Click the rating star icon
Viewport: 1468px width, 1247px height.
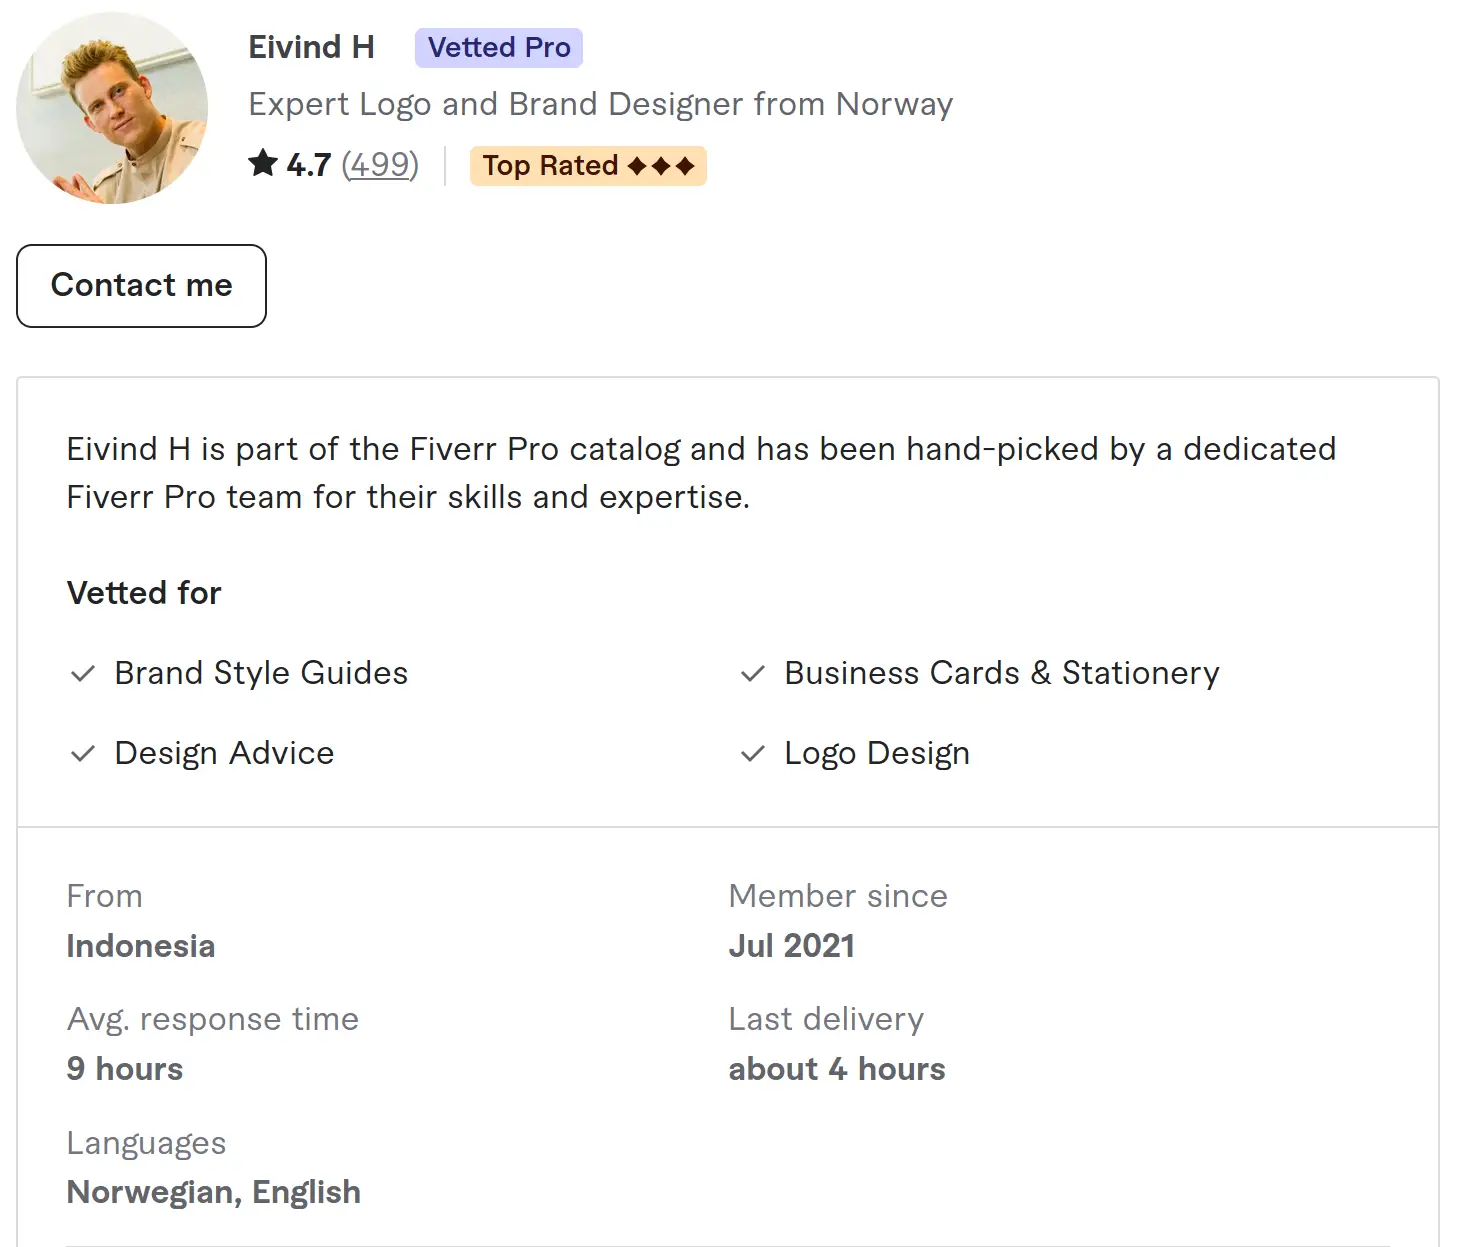click(x=263, y=163)
